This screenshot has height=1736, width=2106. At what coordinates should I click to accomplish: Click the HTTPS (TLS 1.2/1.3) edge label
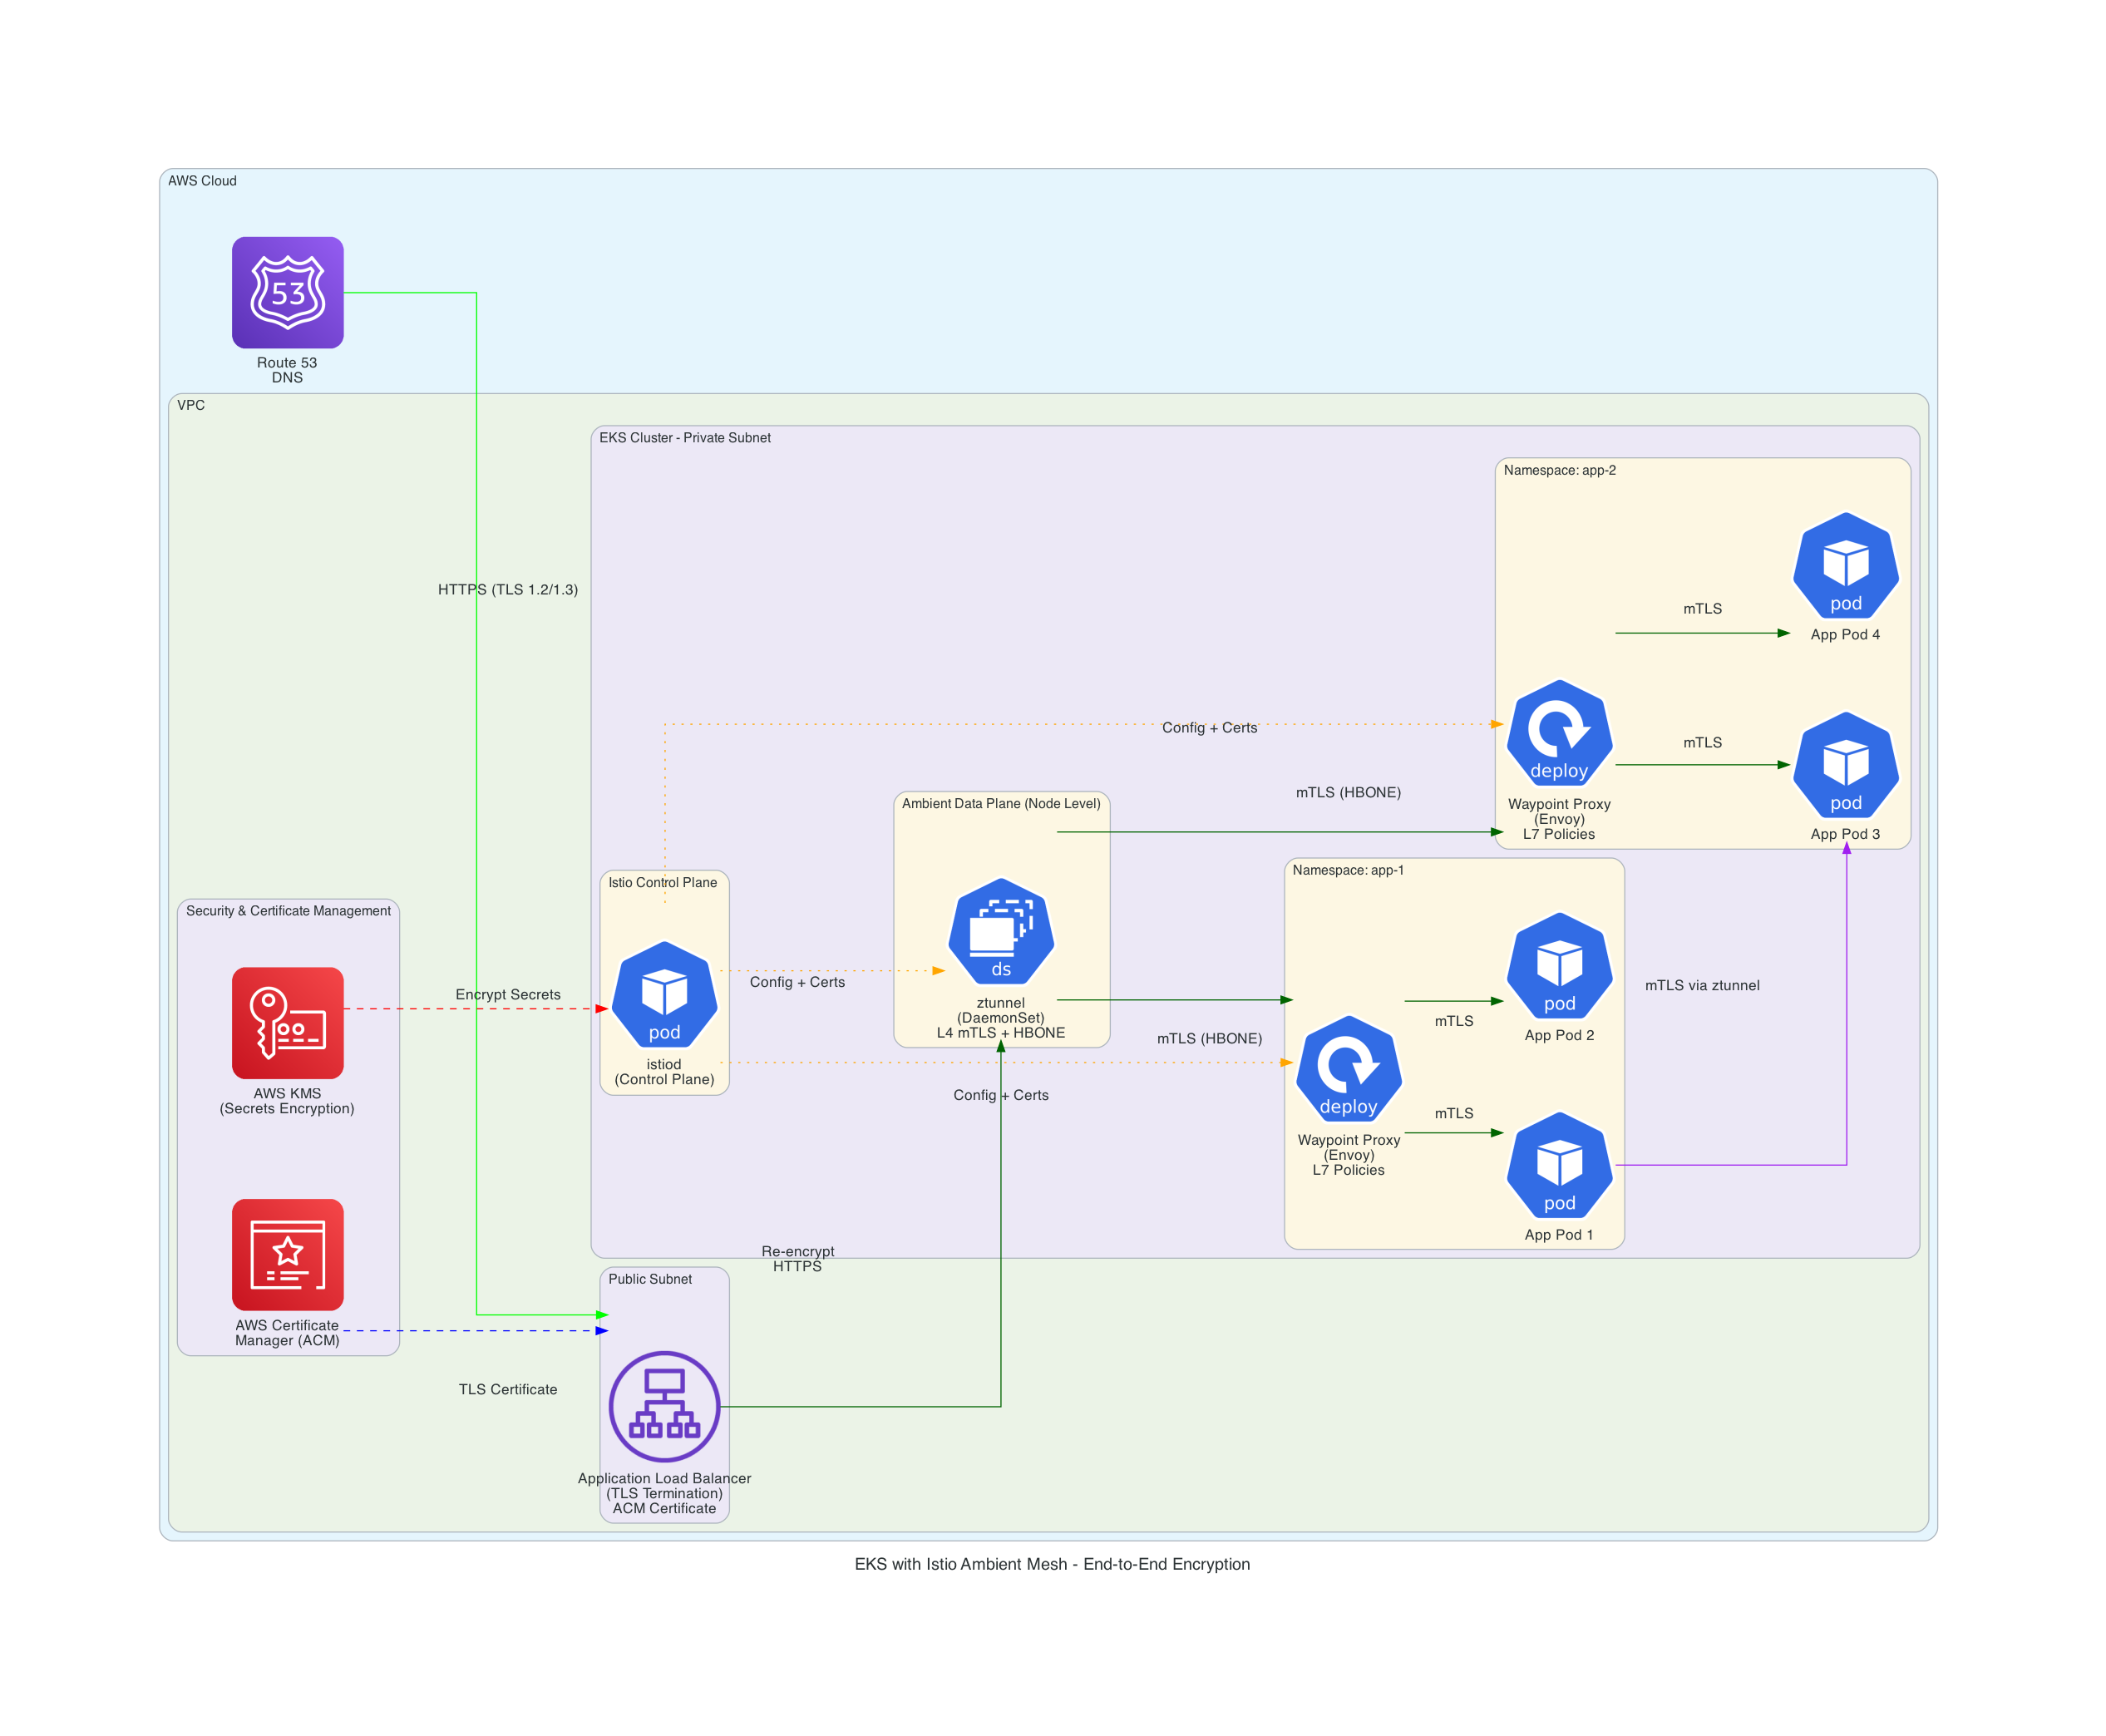pyautogui.click(x=507, y=589)
